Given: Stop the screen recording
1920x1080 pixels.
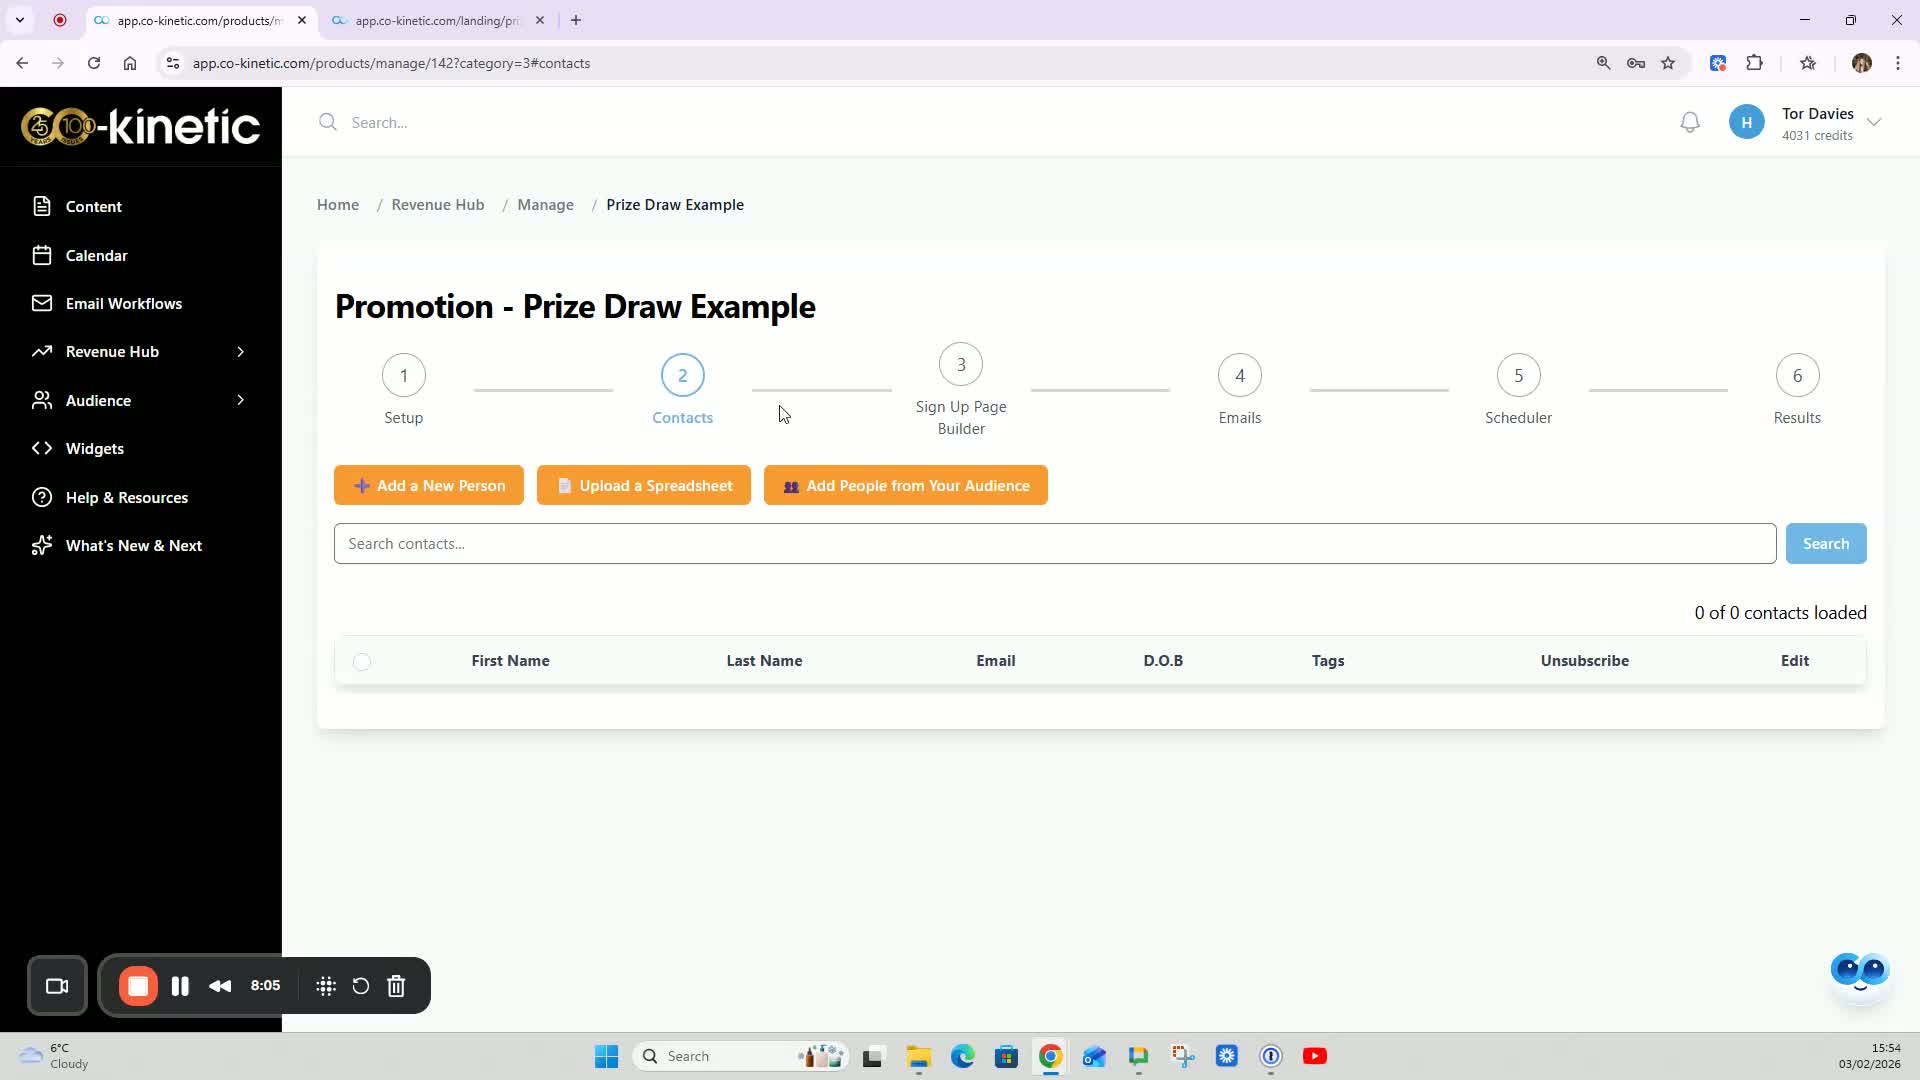Looking at the screenshot, I should [138, 987].
